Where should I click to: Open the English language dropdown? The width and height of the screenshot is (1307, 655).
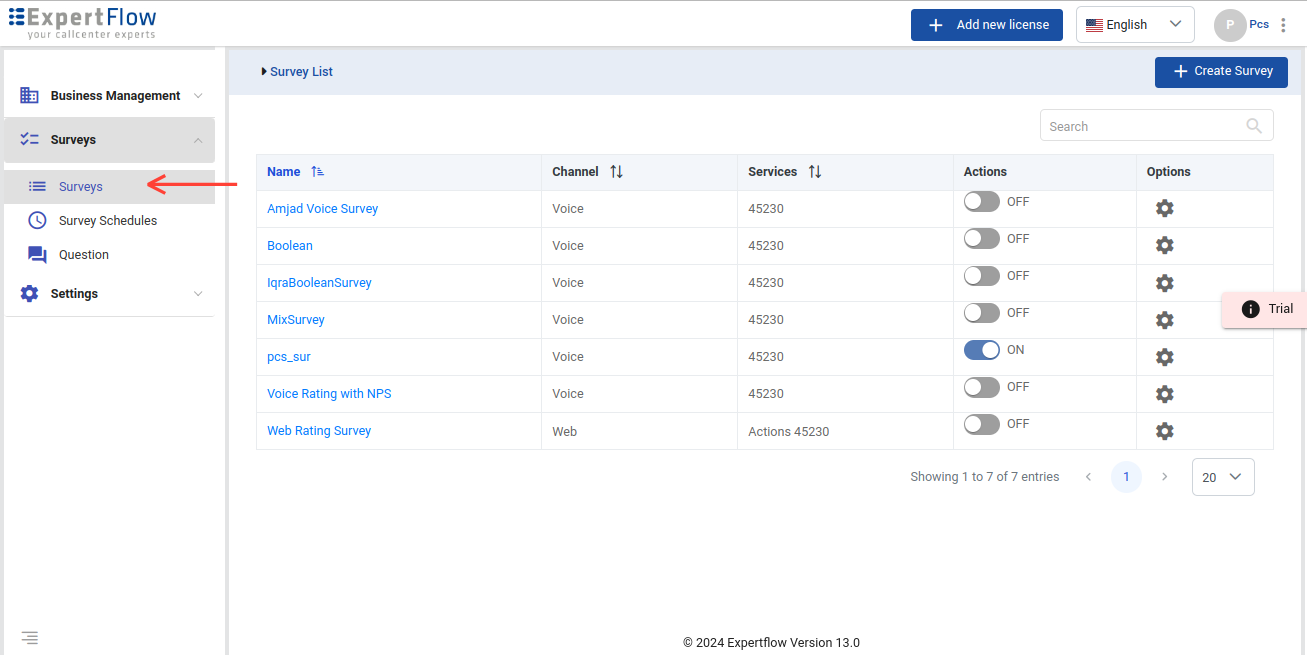(1134, 25)
